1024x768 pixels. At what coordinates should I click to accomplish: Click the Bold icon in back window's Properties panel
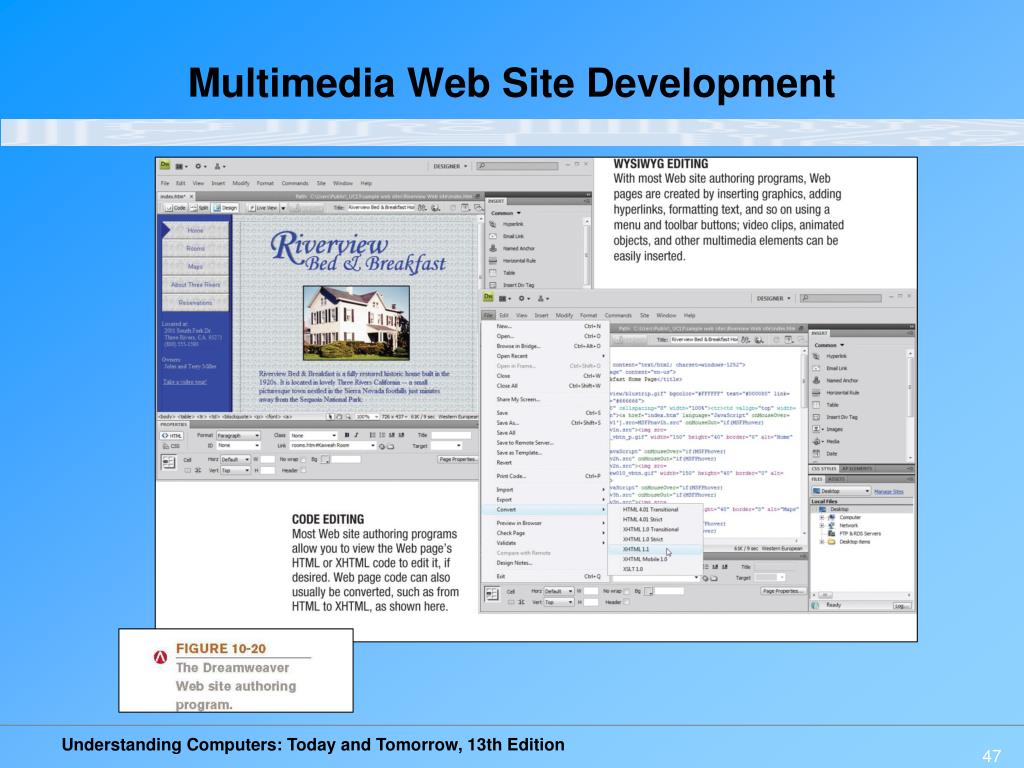point(347,435)
